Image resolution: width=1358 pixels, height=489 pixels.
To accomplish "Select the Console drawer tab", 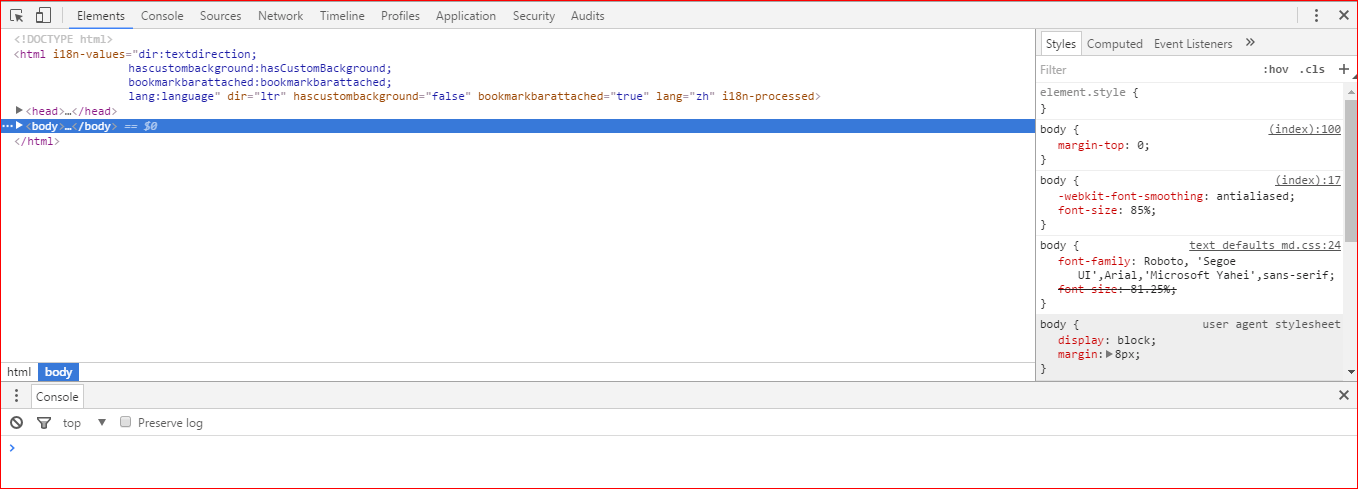I will tap(57, 396).
